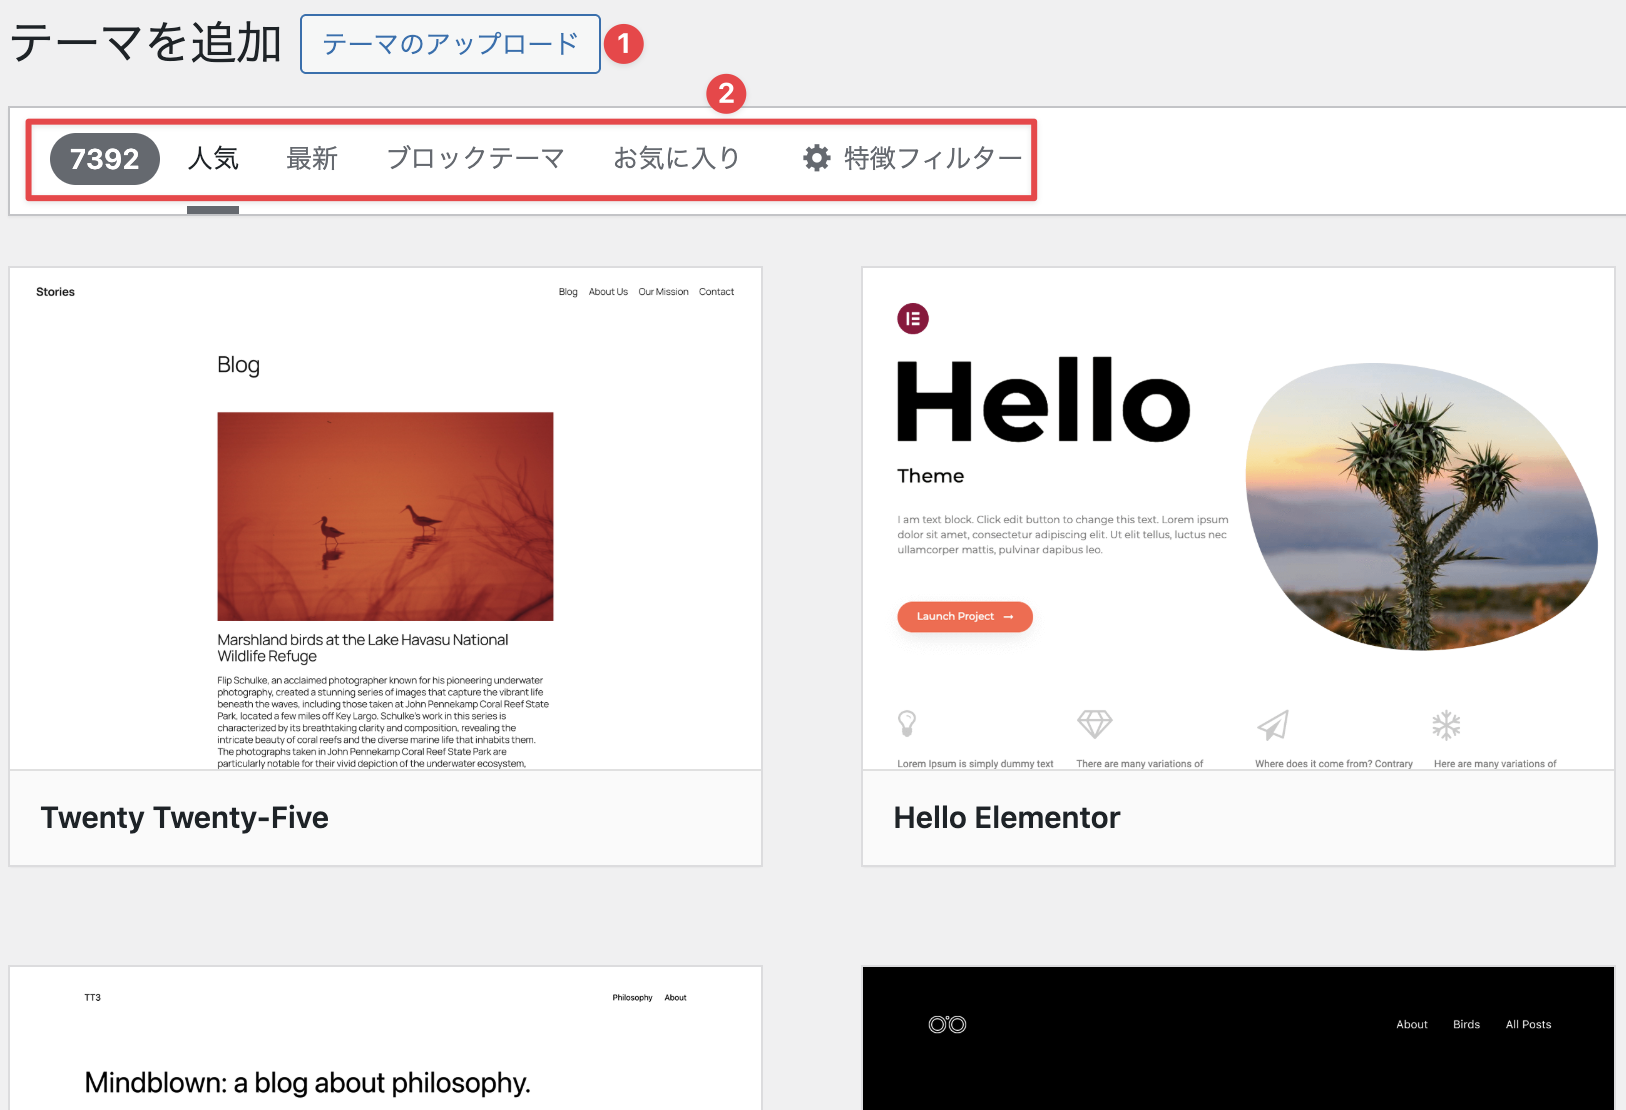Screen dimensions: 1626x1110
Task: Show the お気に入り themes tab
Action: (676, 159)
